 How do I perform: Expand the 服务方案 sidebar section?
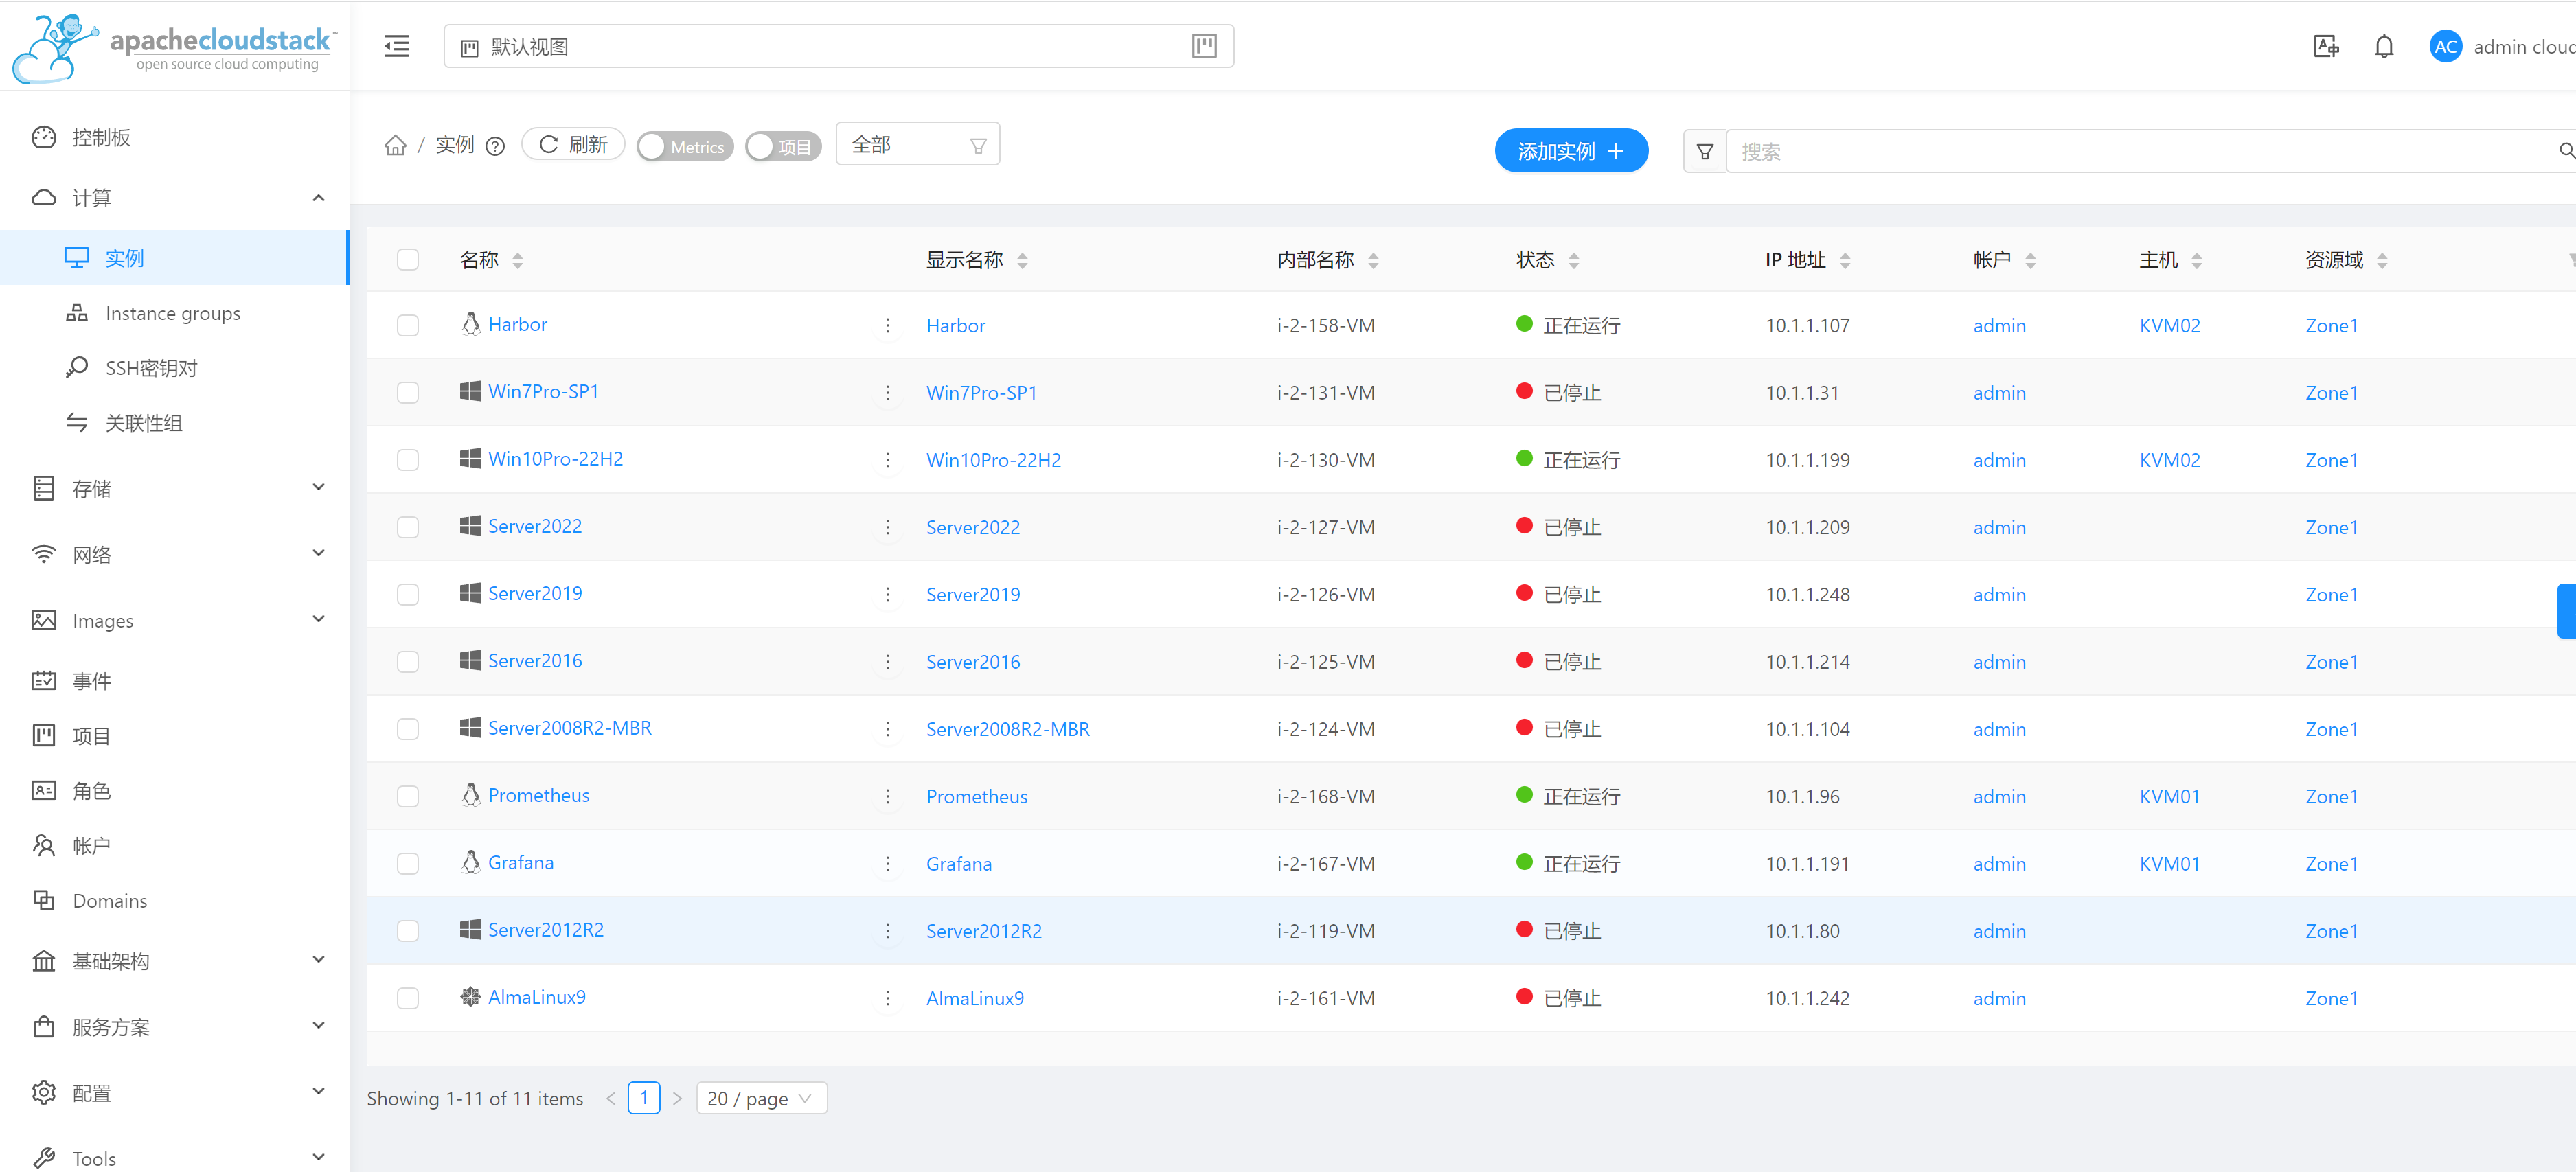[x=175, y=1026]
